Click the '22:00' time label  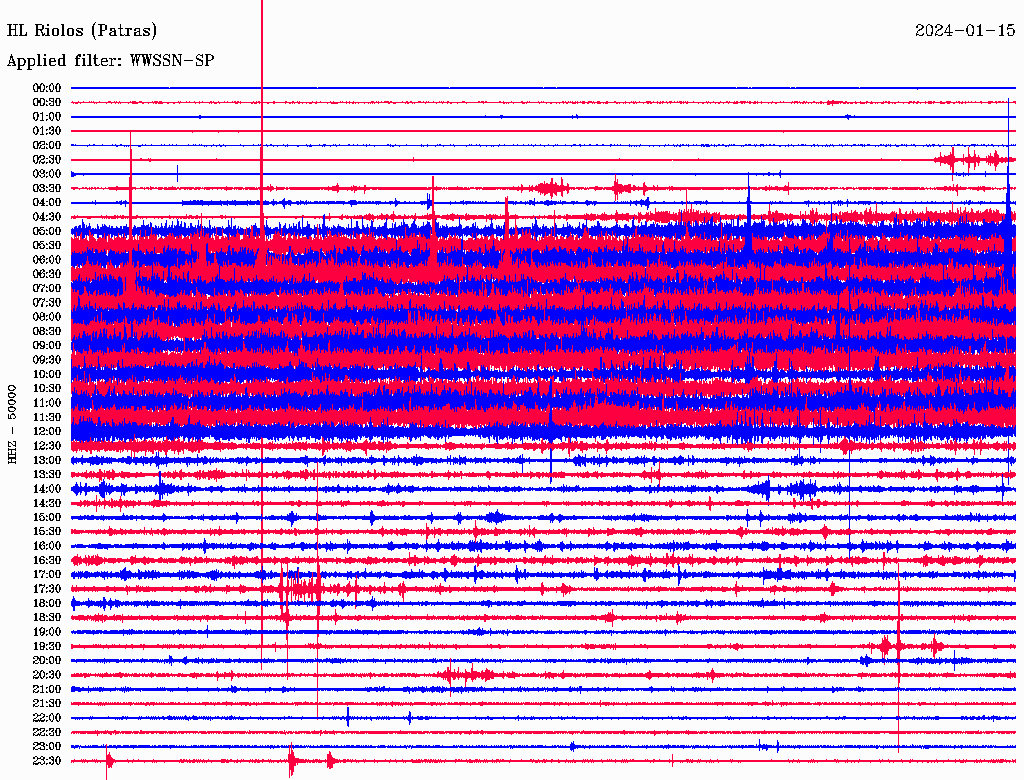point(47,719)
